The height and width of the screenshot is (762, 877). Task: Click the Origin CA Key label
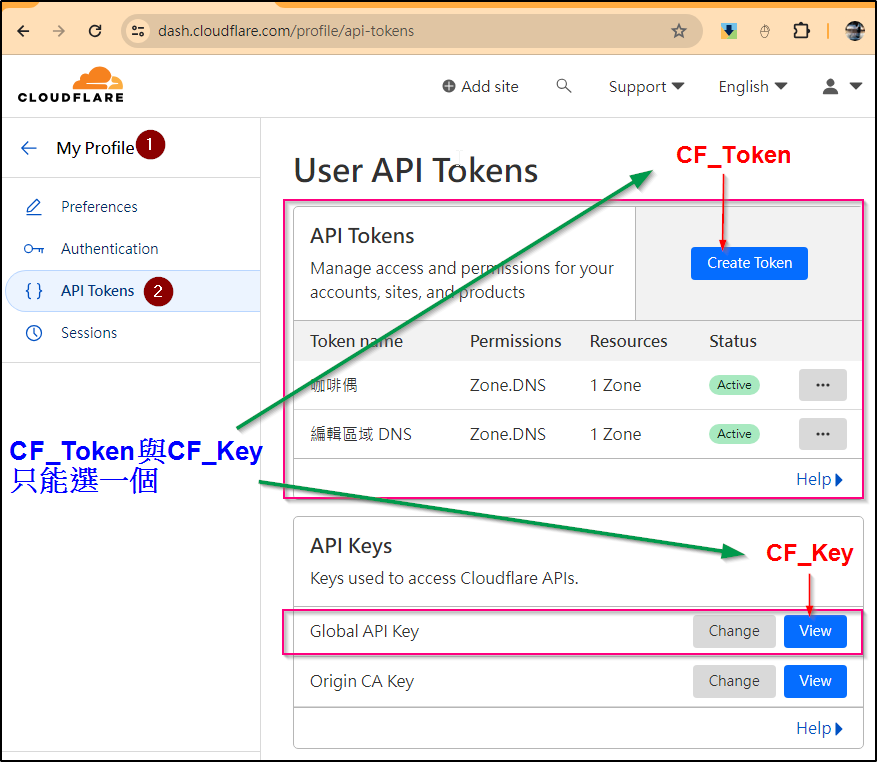point(362,681)
